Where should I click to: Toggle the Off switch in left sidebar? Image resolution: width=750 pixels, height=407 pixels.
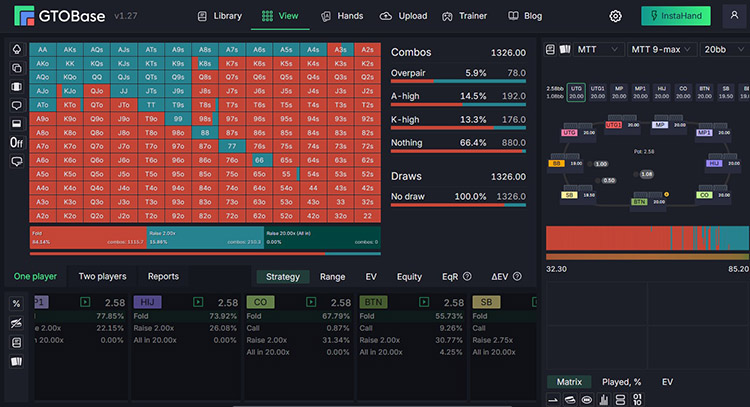click(x=16, y=143)
